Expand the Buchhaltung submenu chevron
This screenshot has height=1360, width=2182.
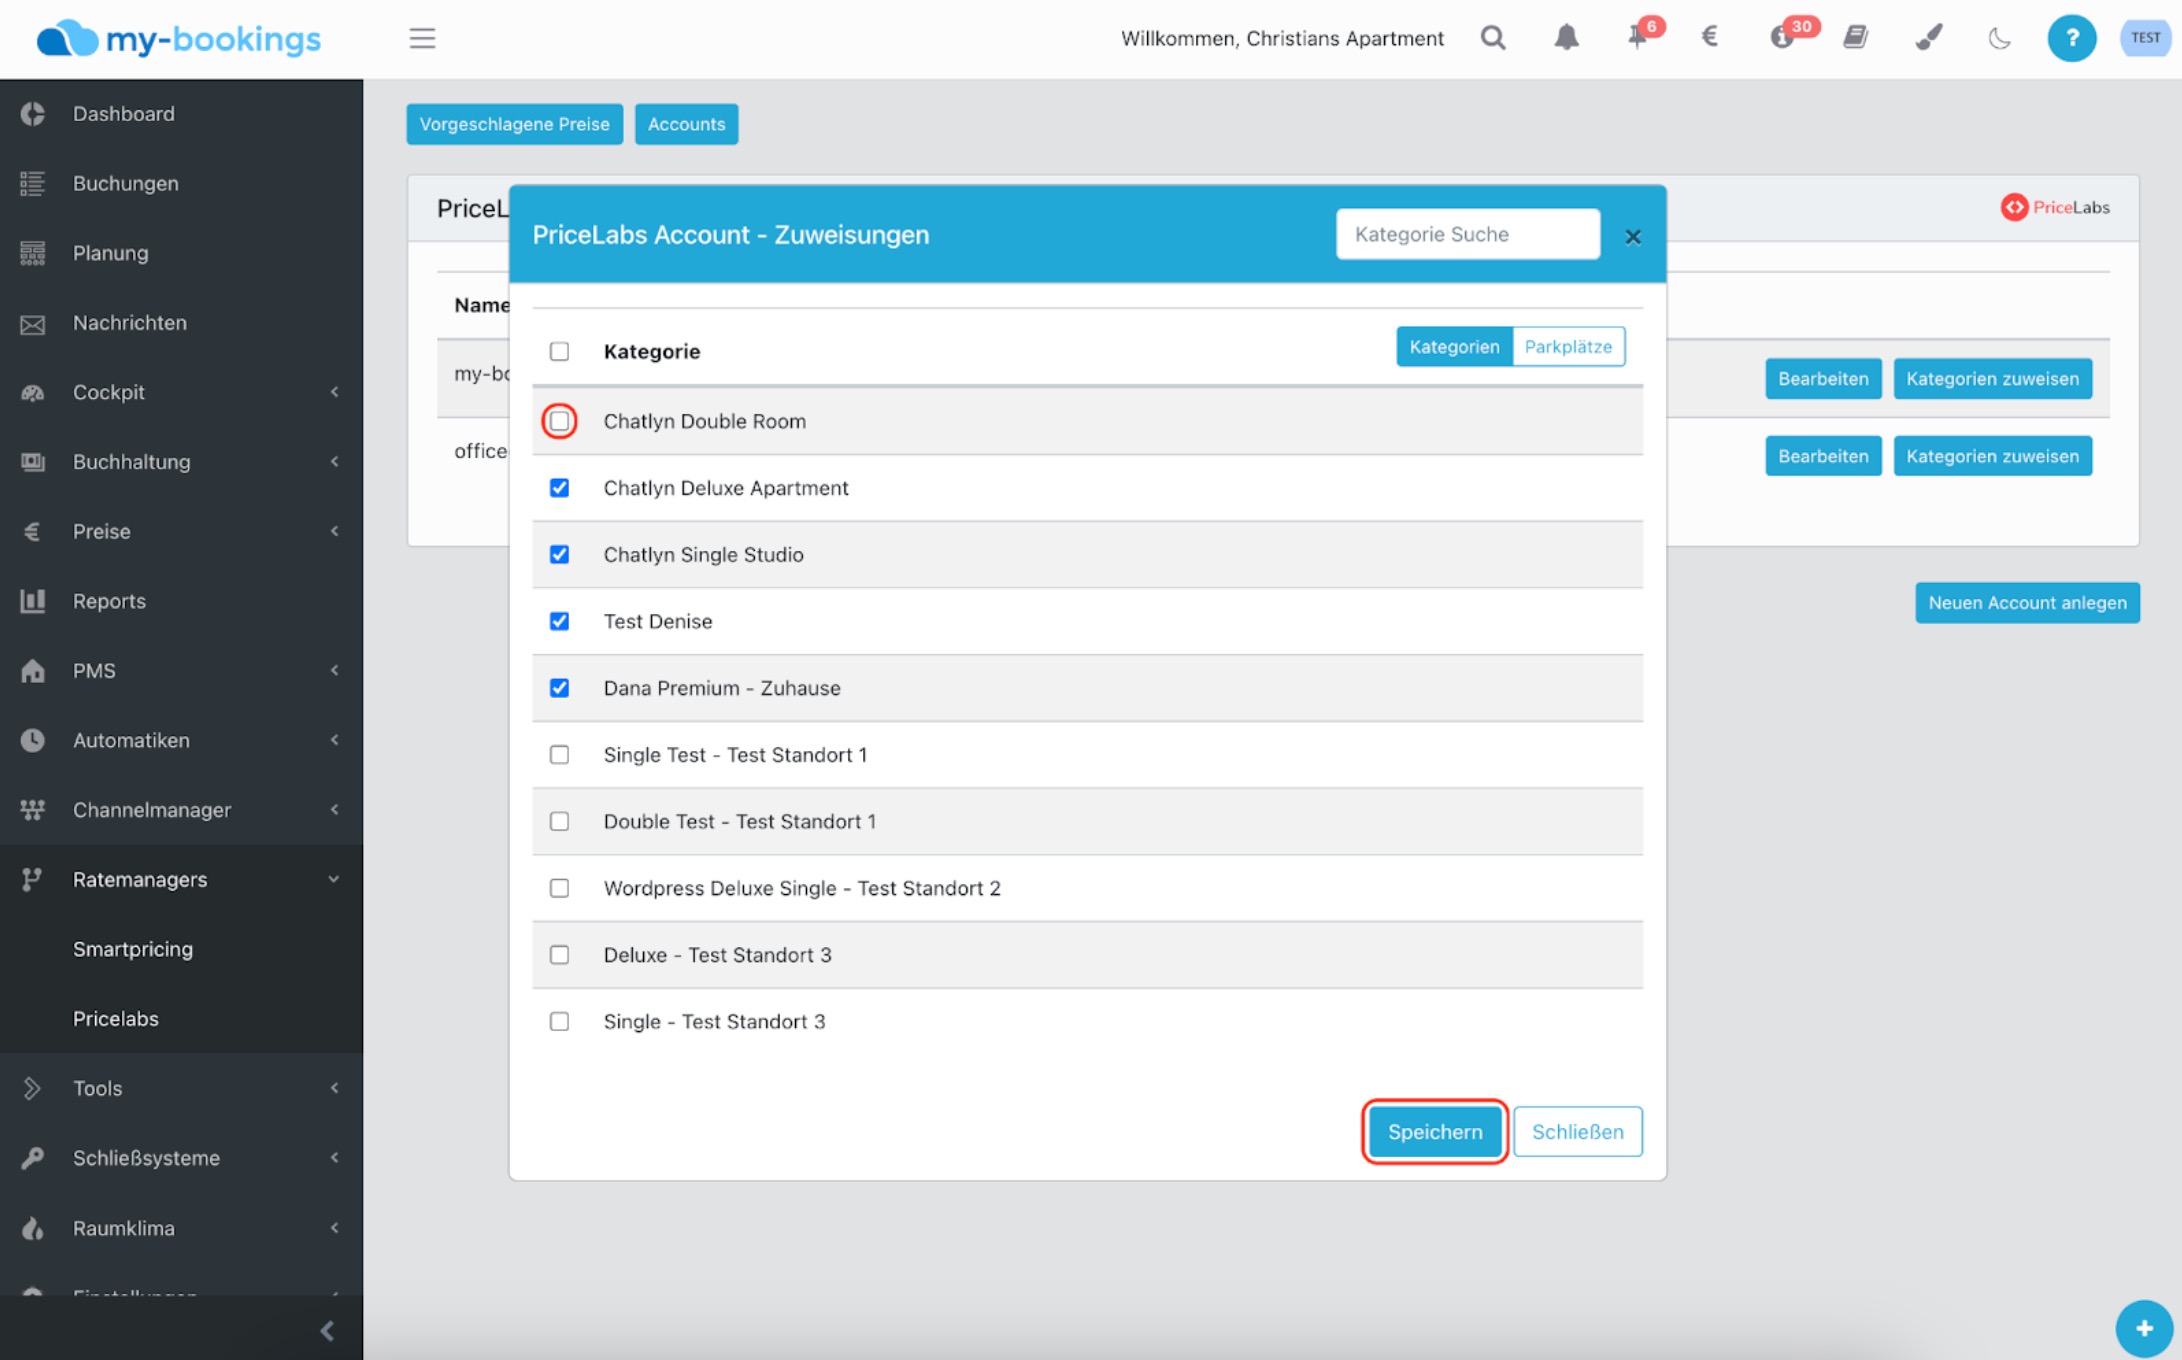(x=334, y=462)
